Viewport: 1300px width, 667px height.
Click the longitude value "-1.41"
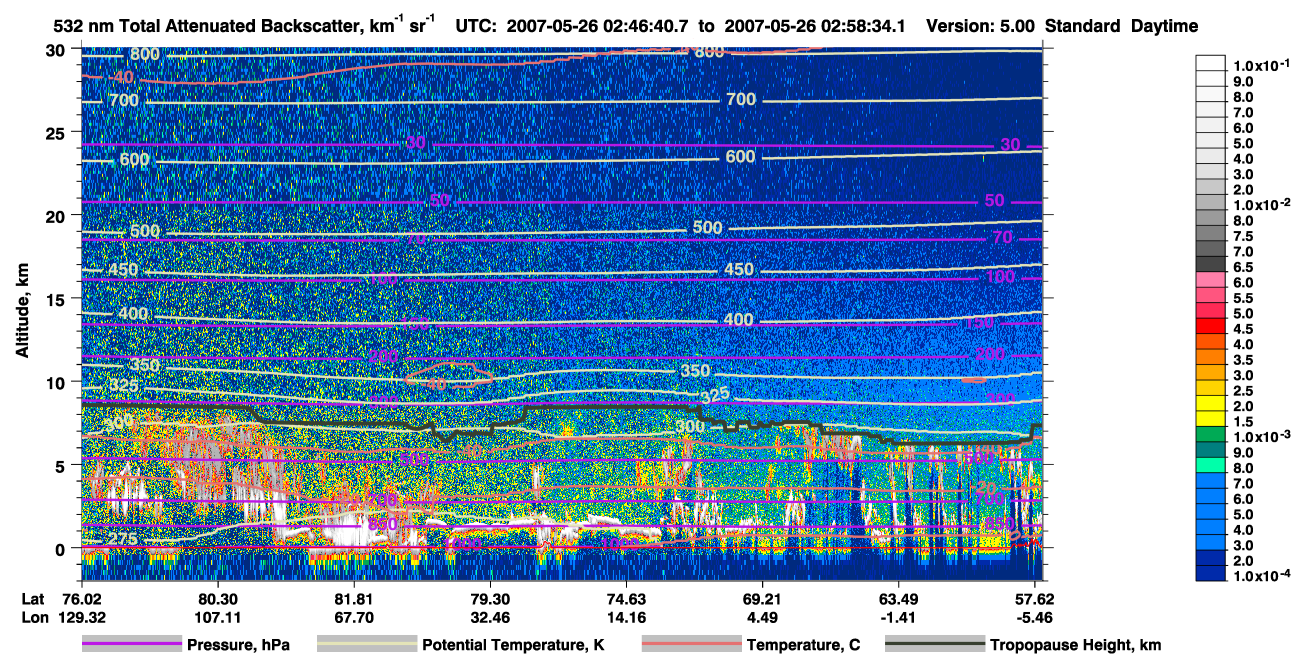(898, 616)
